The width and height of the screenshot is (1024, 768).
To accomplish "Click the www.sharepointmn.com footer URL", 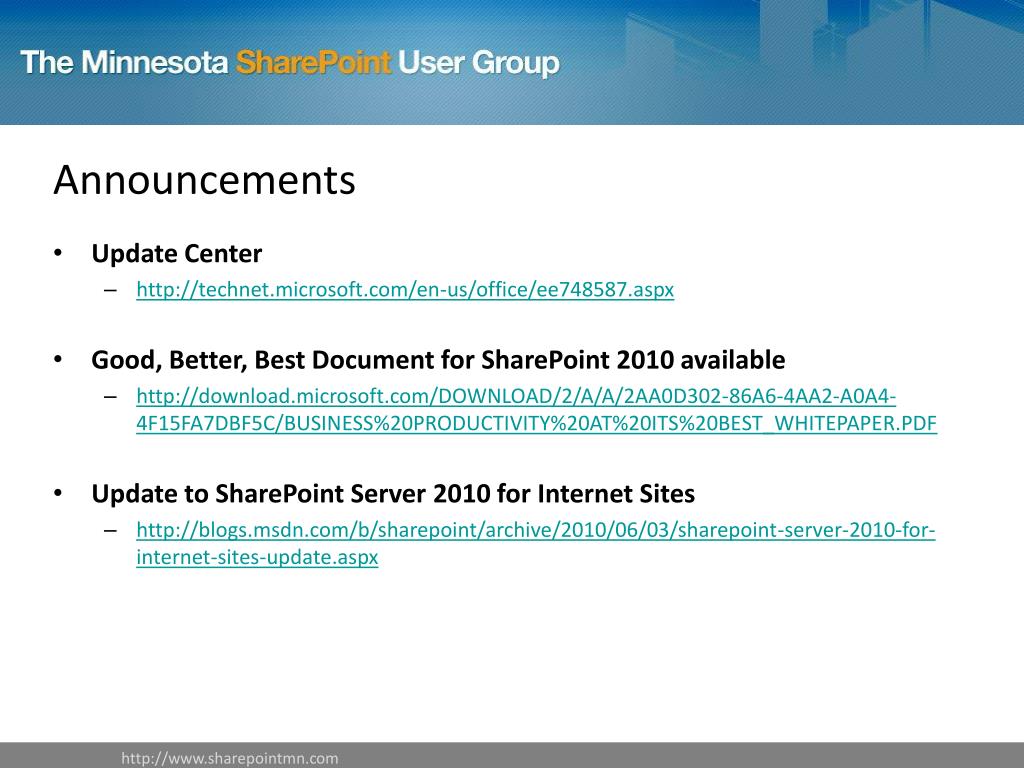I will coord(230,758).
